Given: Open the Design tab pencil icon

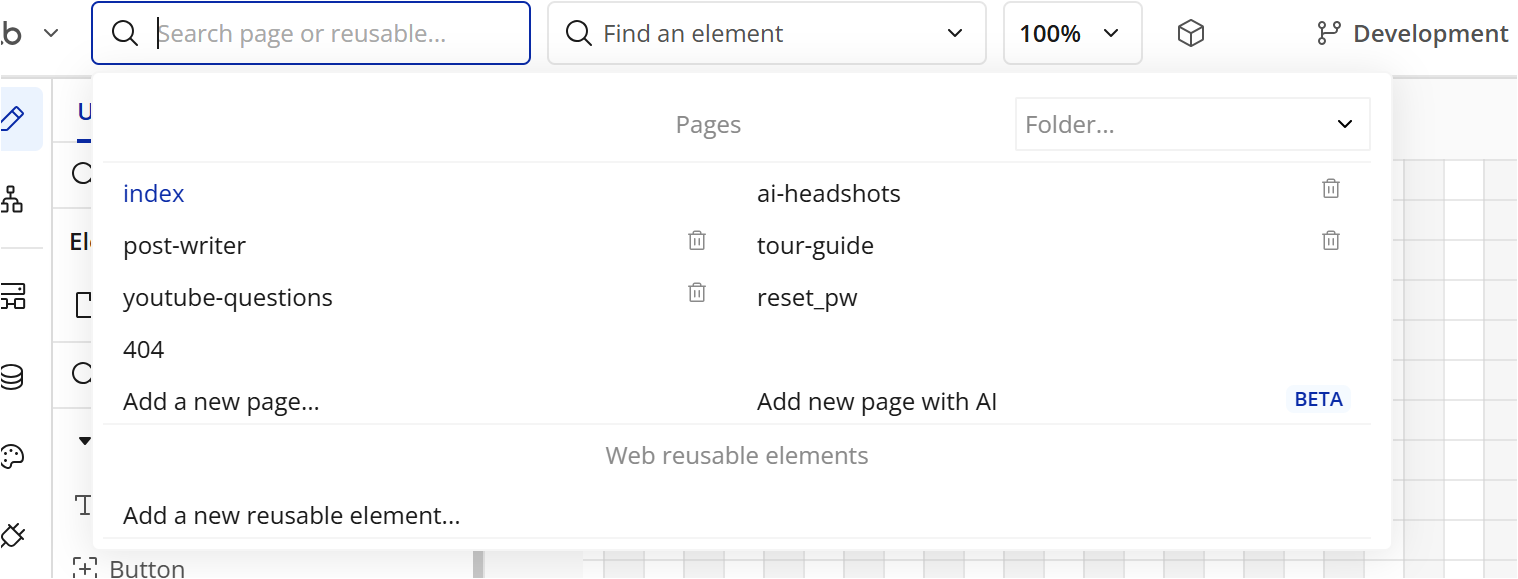Looking at the screenshot, I should pyautogui.click(x=12, y=119).
